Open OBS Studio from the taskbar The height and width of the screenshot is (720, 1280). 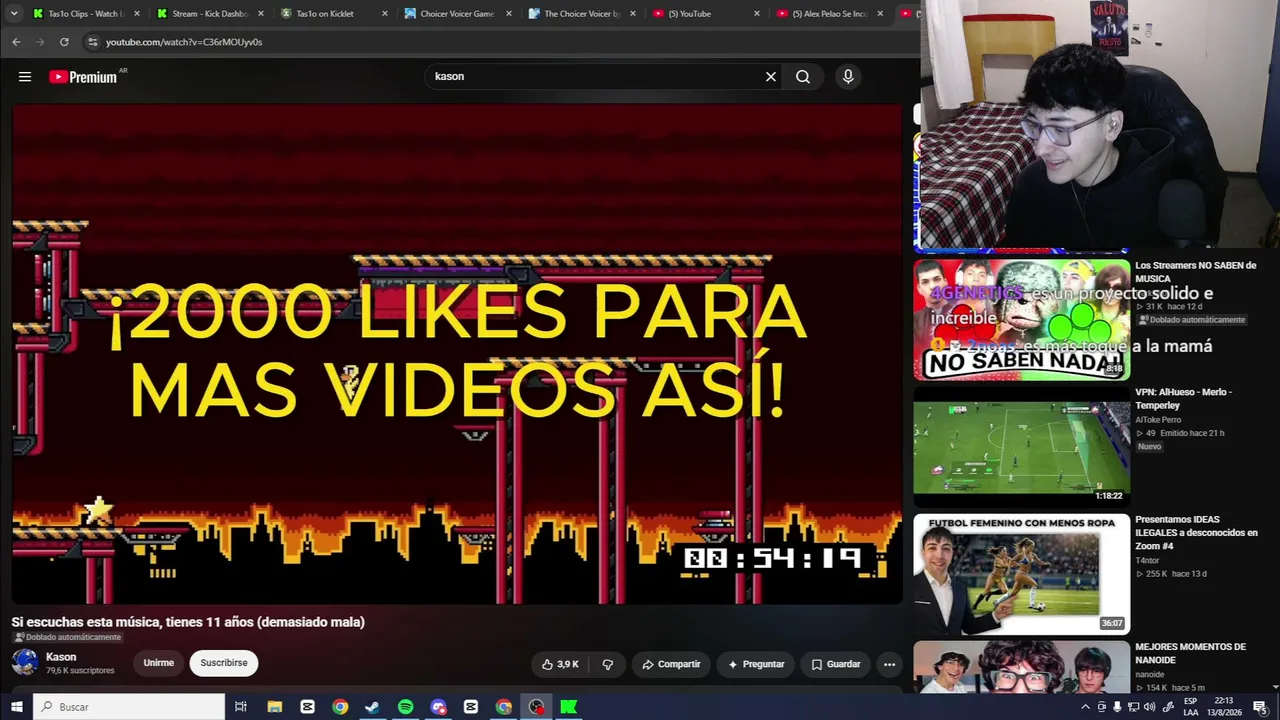point(536,707)
